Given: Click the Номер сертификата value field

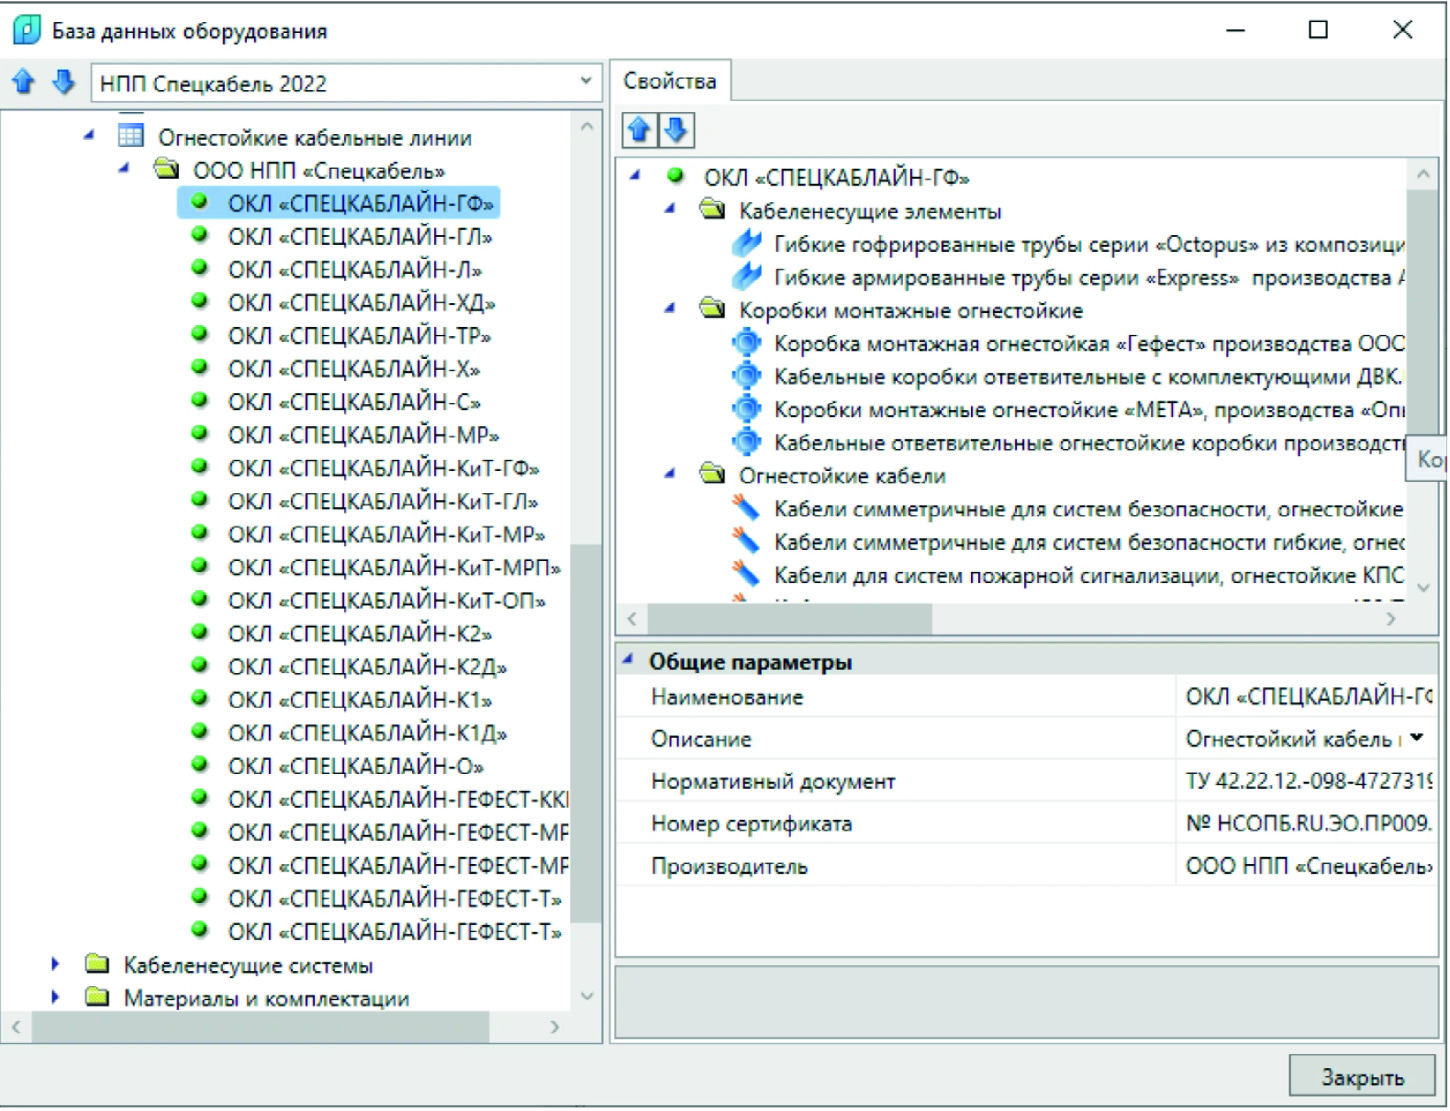Looking at the screenshot, I should (1307, 823).
